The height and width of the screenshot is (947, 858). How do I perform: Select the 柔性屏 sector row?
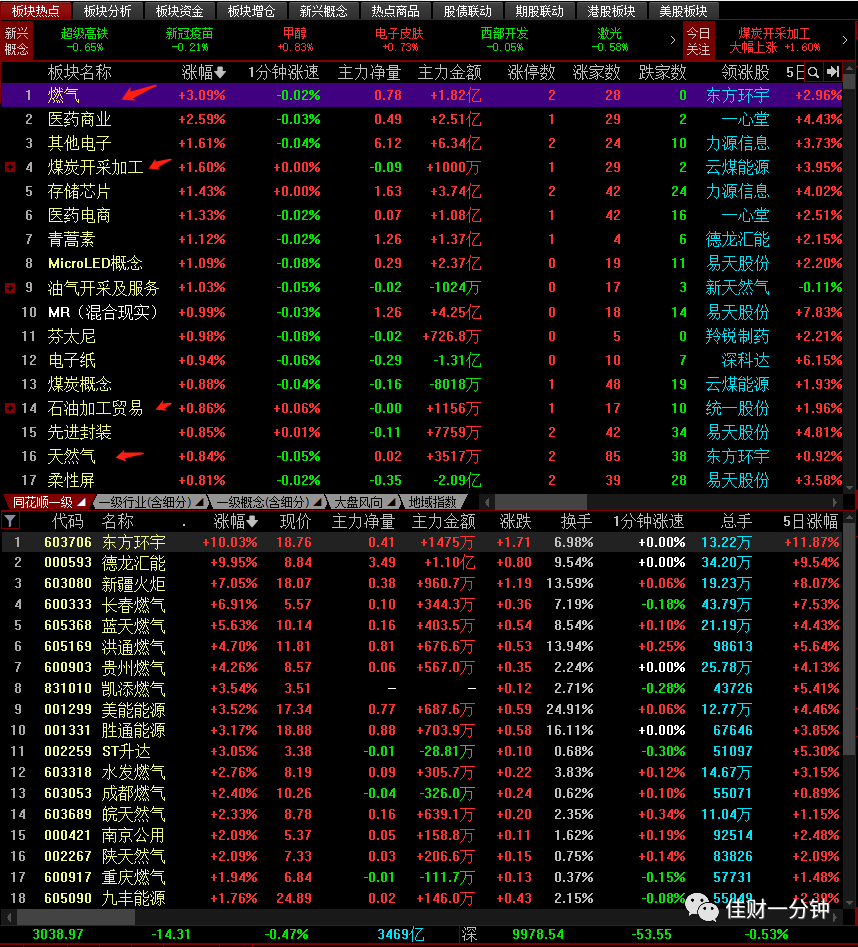pyautogui.click(x=423, y=480)
